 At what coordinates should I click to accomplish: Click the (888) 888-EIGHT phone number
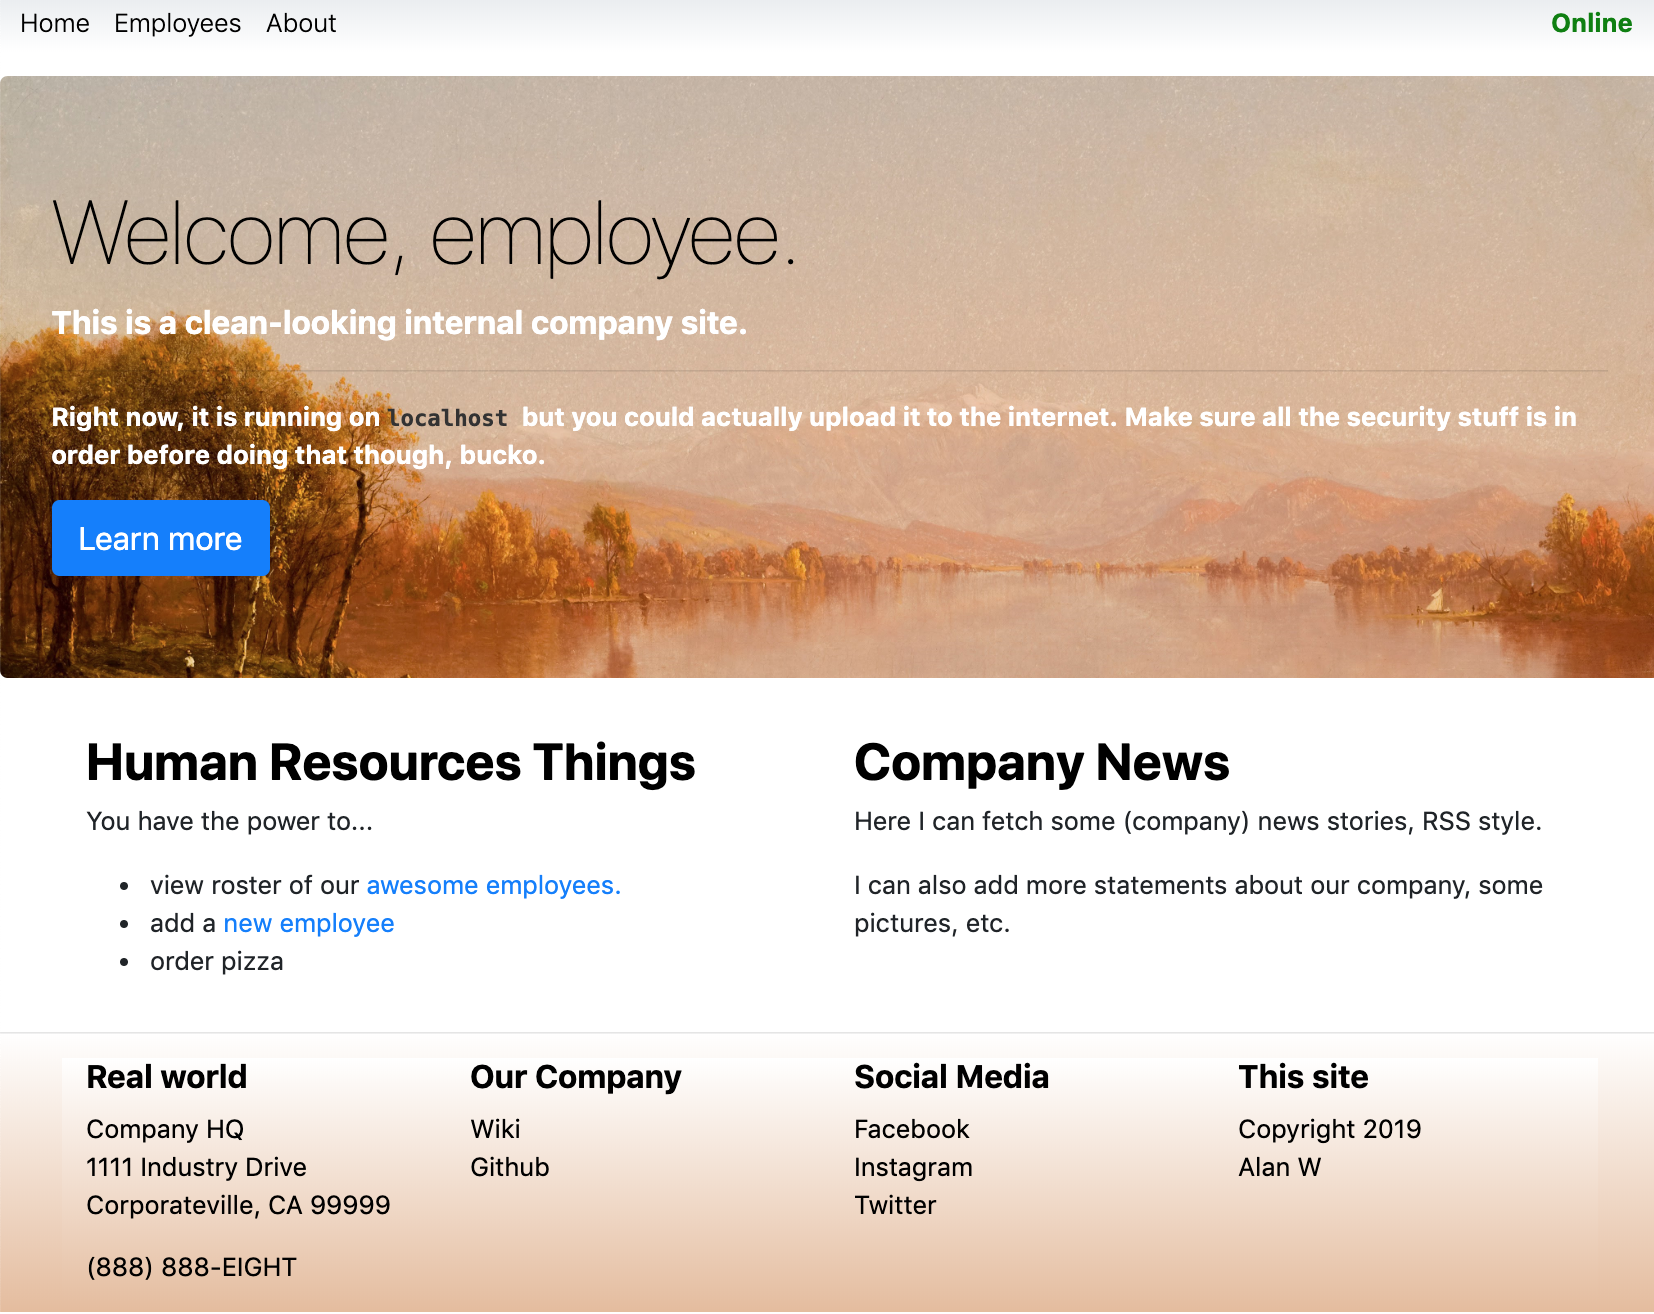click(x=192, y=1267)
